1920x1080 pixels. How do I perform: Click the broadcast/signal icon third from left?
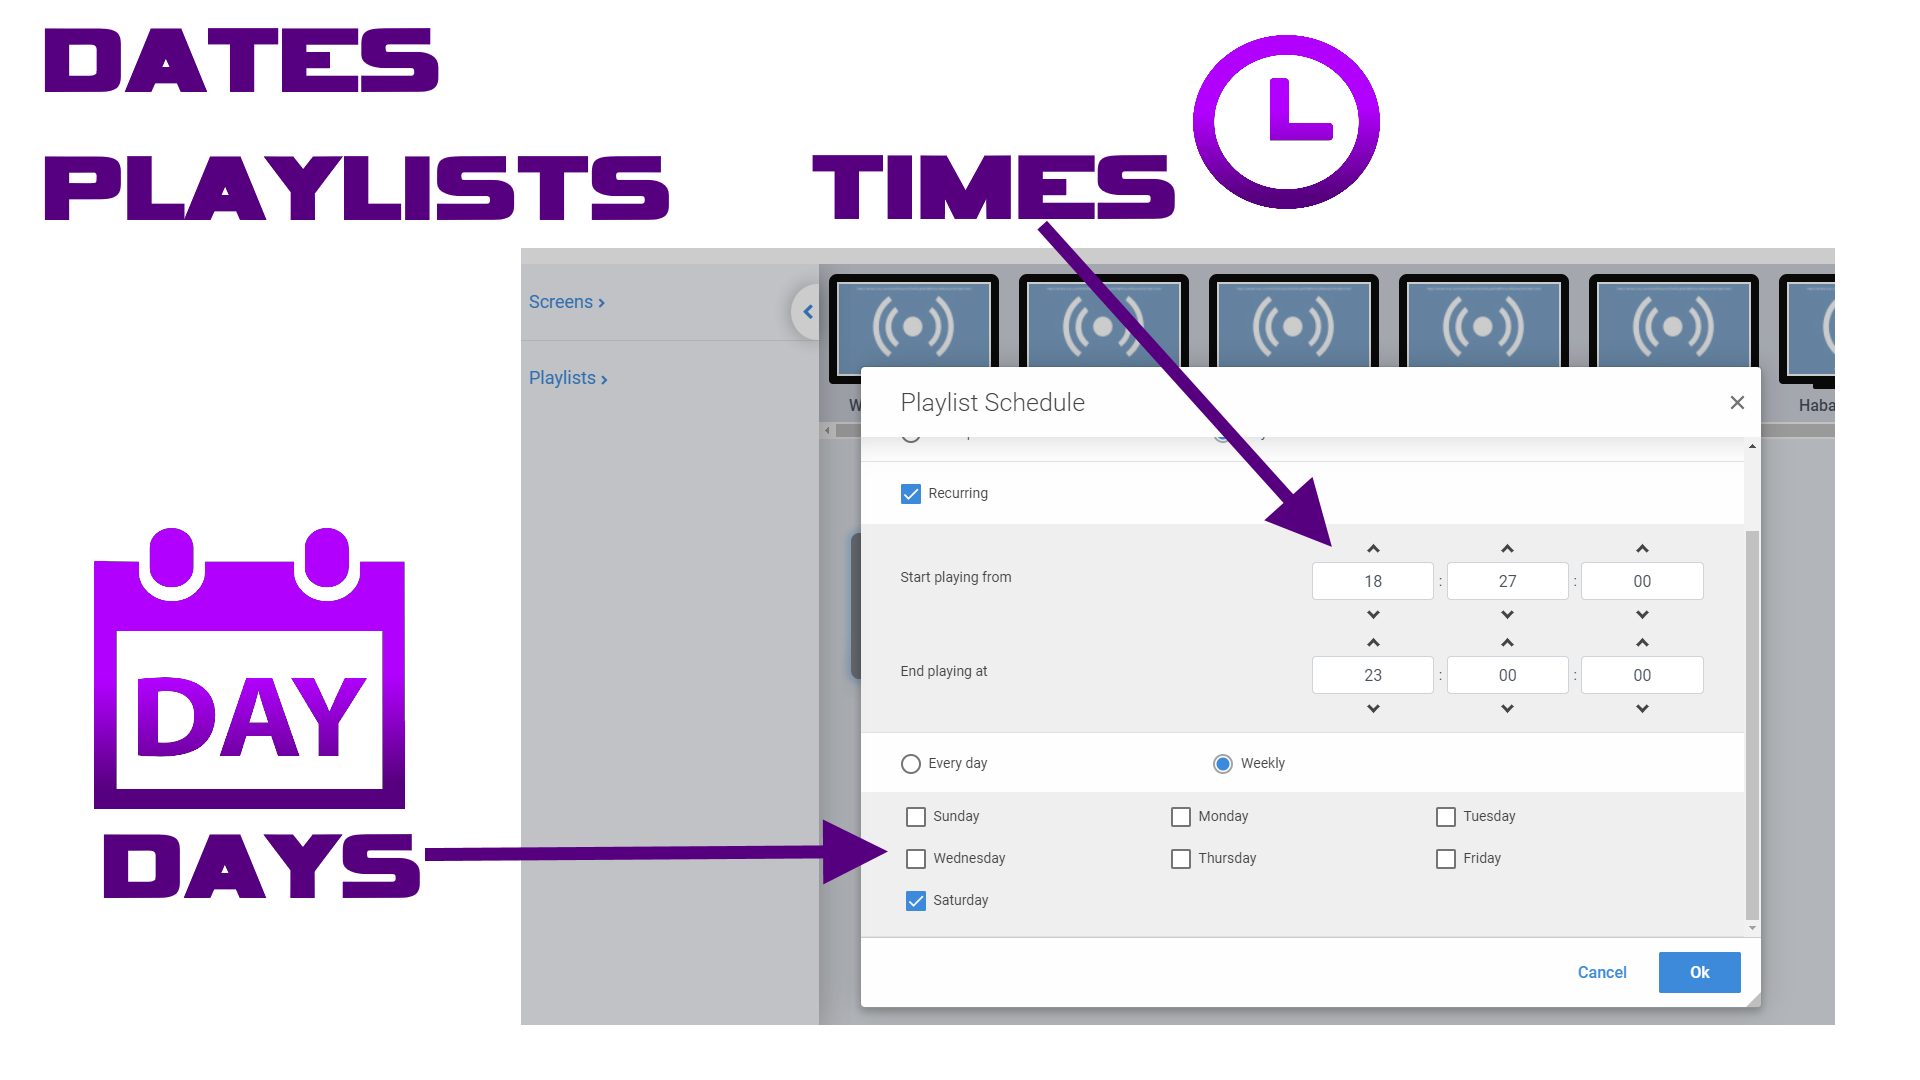coord(1295,327)
